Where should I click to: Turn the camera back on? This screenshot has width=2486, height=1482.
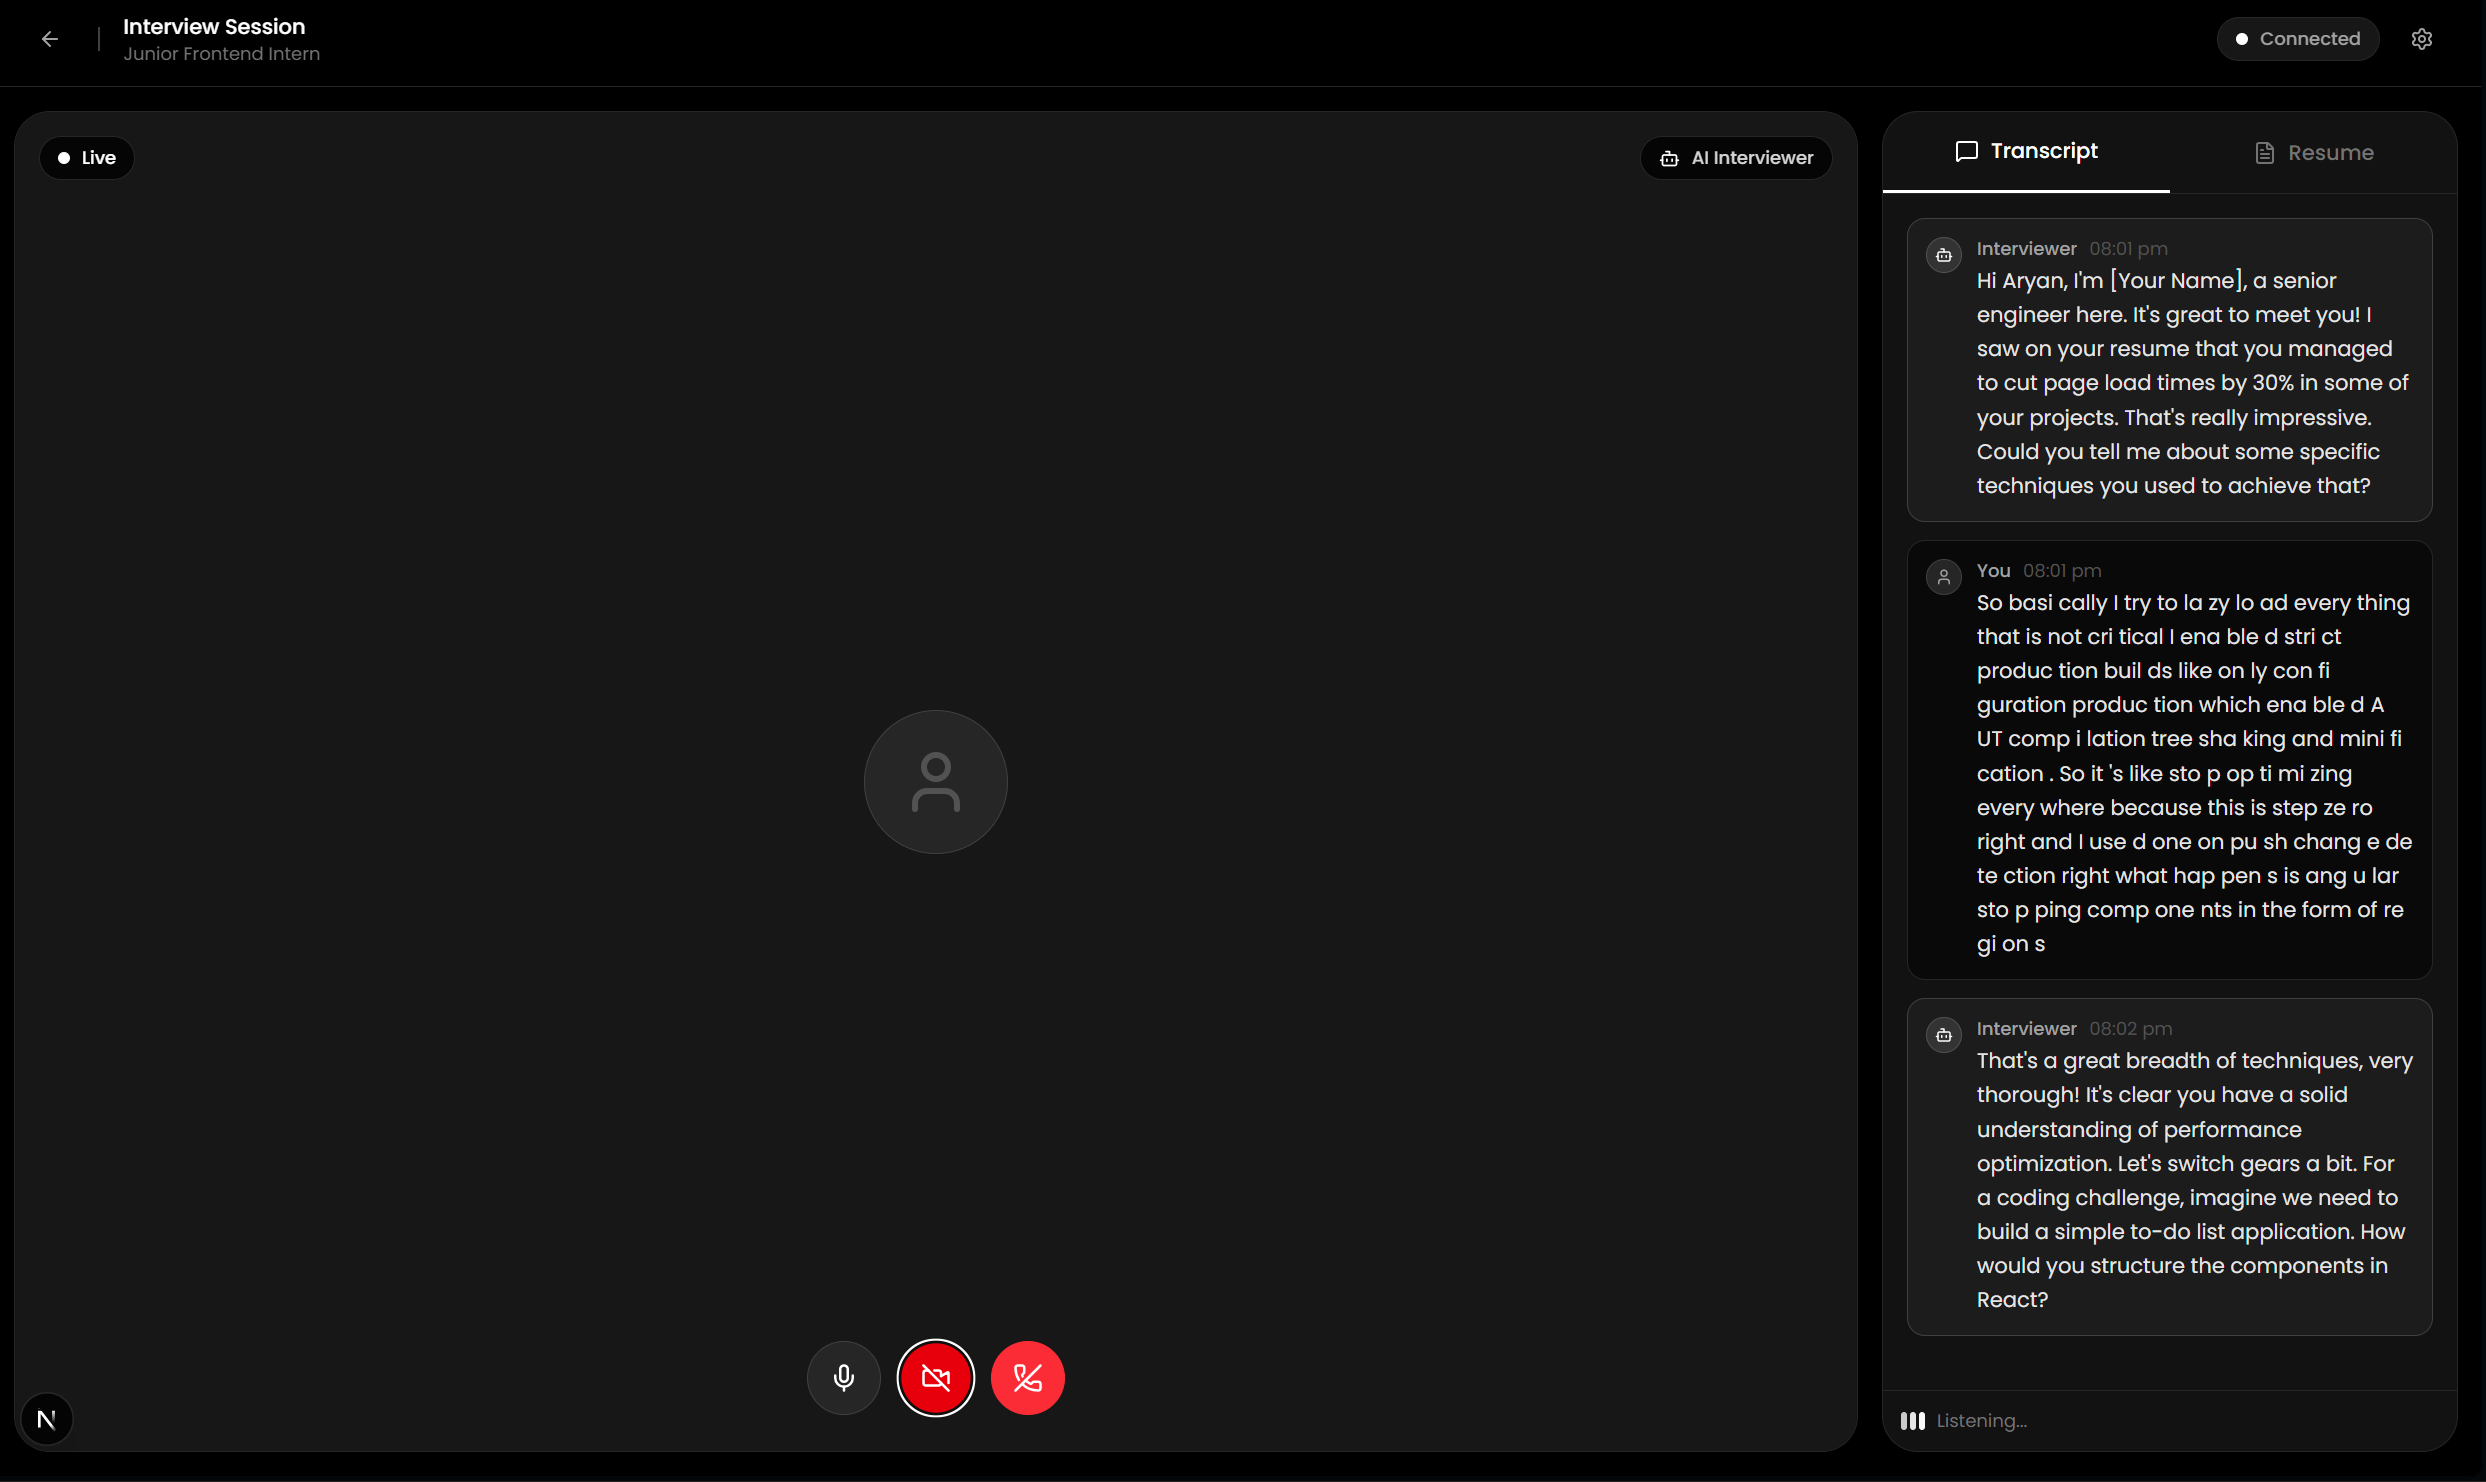click(x=935, y=1378)
